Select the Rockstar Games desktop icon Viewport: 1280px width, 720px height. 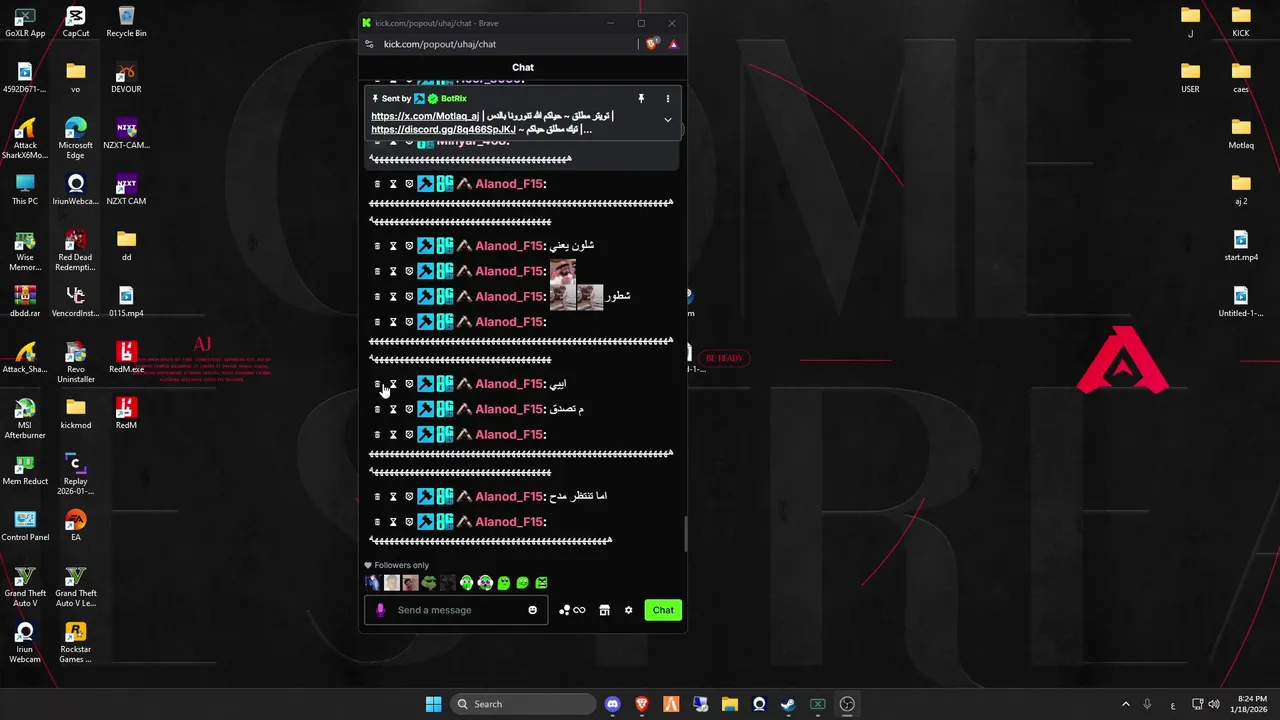click(76, 643)
